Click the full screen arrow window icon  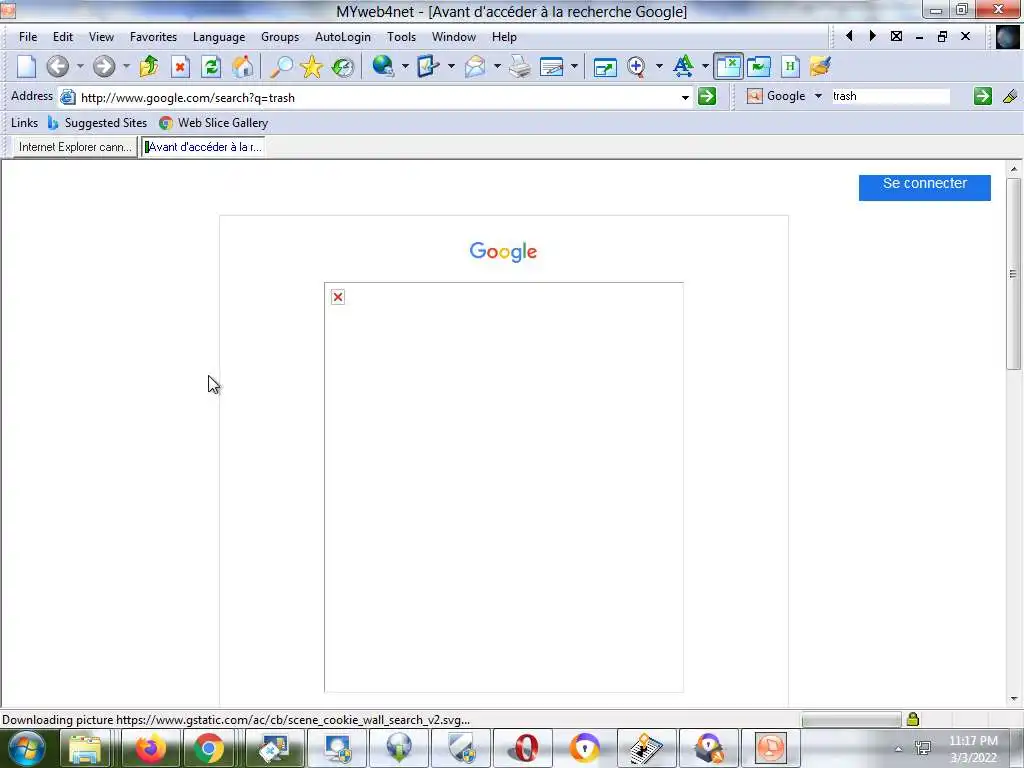click(x=605, y=67)
